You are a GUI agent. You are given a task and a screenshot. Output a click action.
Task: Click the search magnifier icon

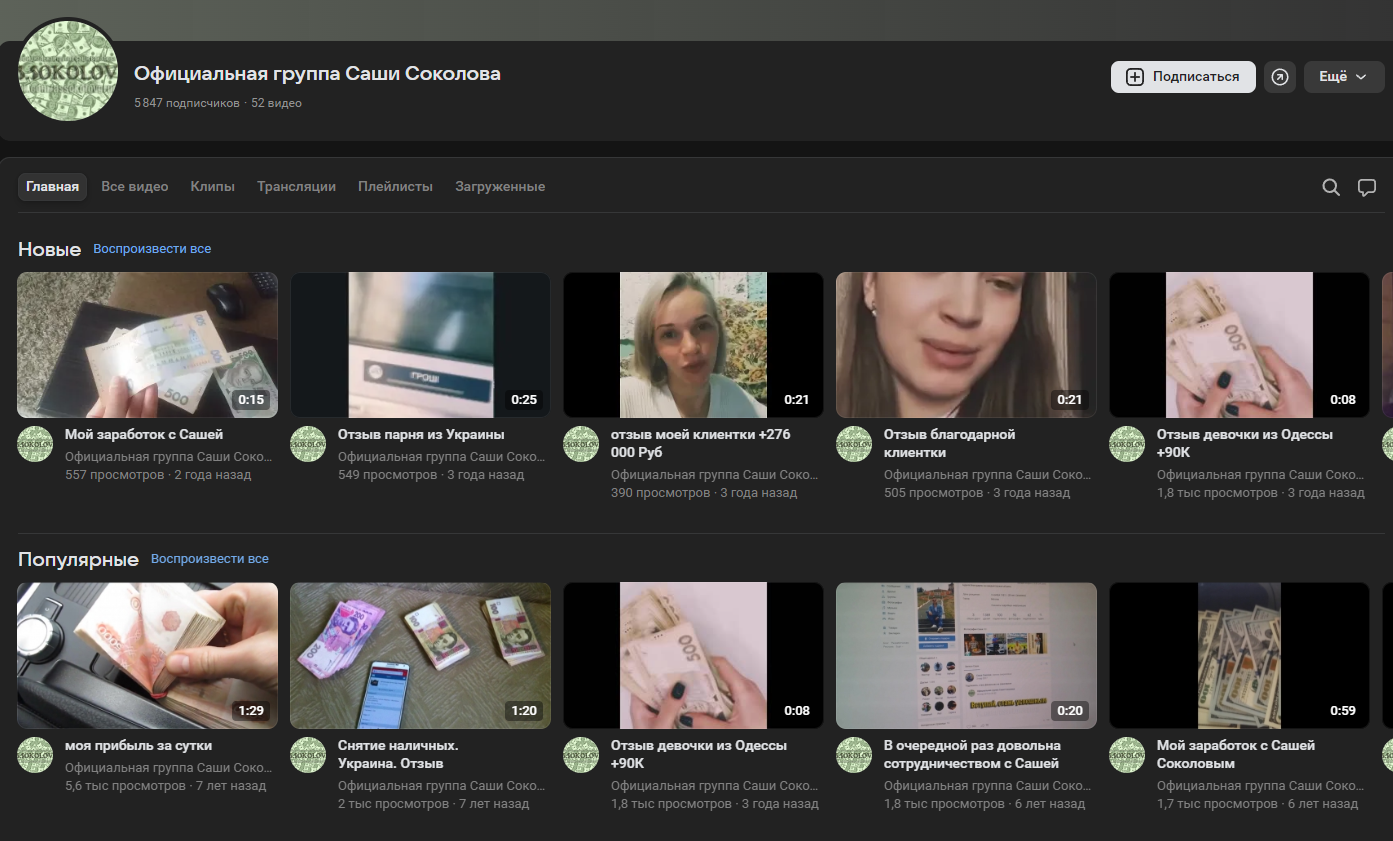1331,187
